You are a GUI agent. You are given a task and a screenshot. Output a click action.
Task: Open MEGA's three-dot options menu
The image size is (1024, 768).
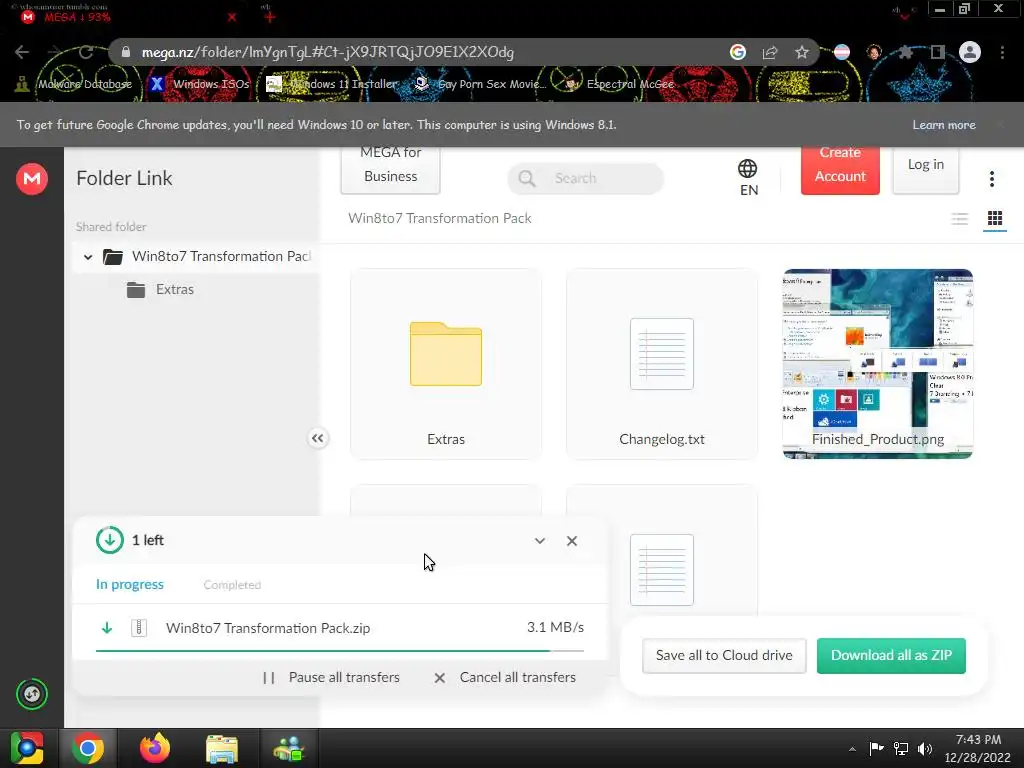pos(992,179)
